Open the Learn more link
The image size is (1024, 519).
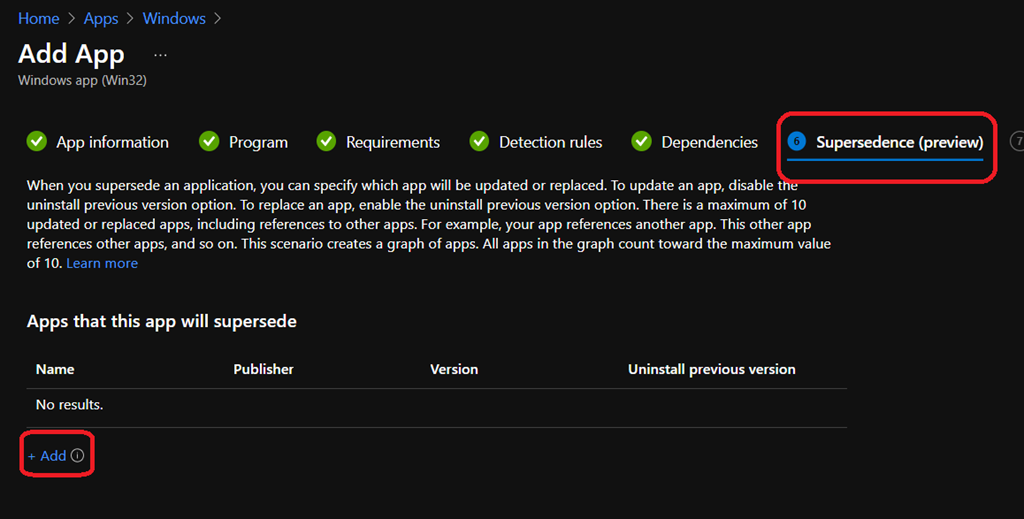click(102, 263)
